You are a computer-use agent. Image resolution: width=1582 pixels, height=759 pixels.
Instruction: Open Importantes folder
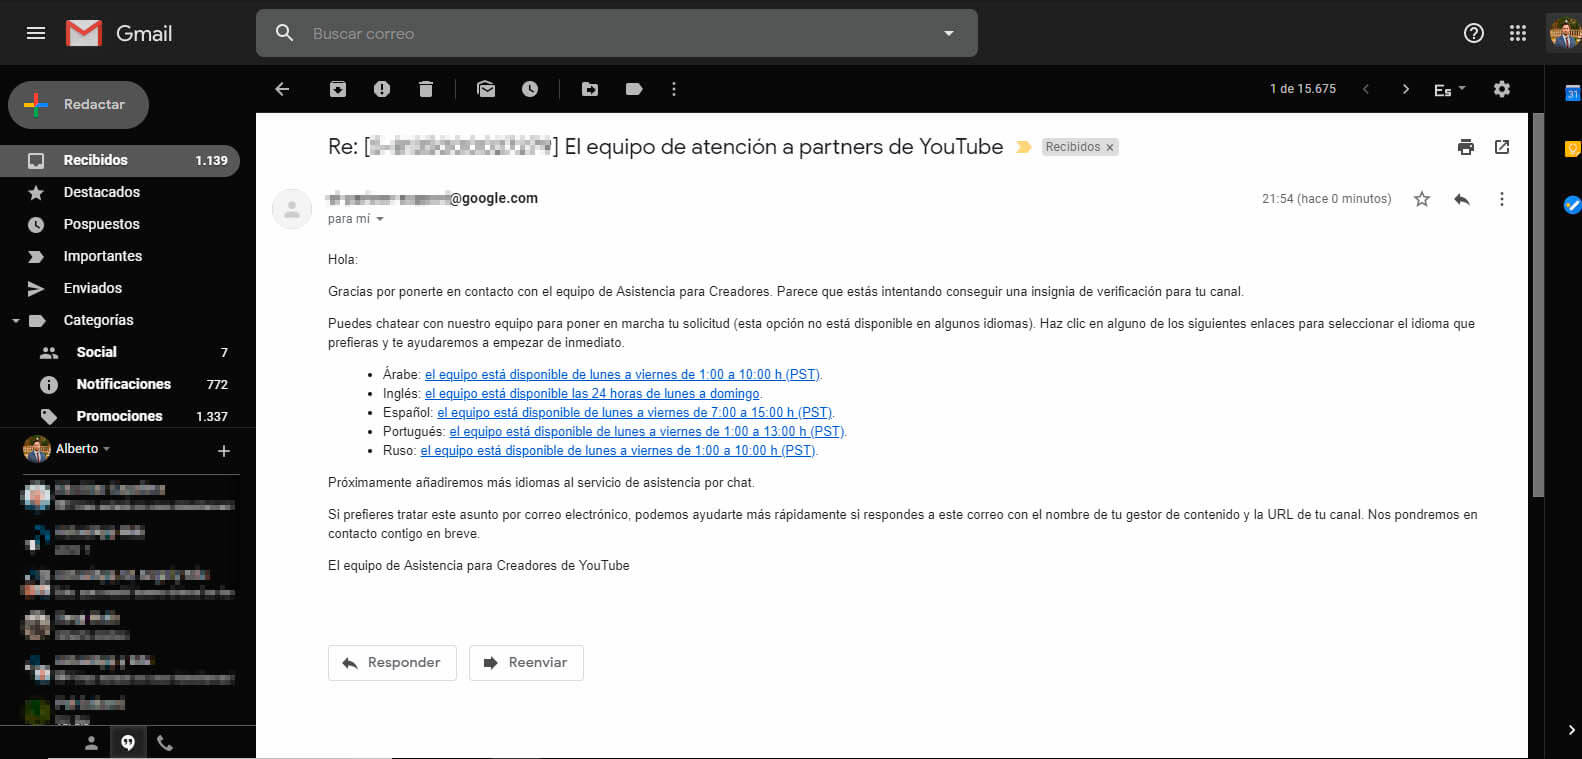click(x=120, y=256)
